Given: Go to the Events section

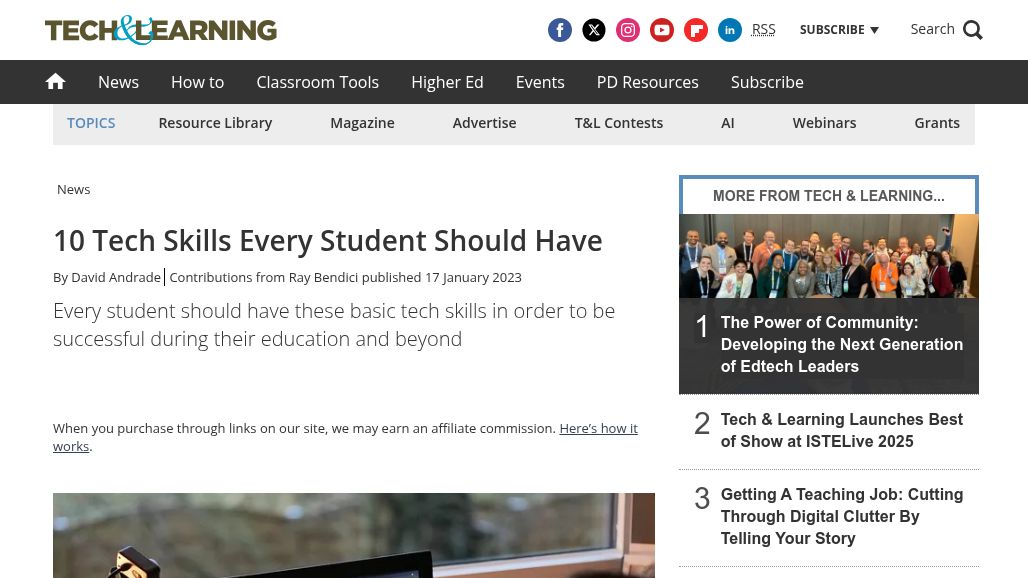Looking at the screenshot, I should [540, 82].
